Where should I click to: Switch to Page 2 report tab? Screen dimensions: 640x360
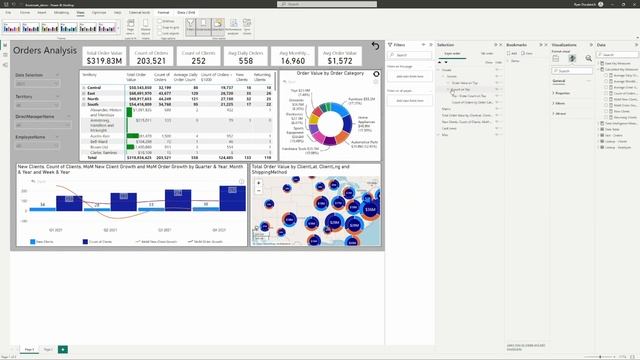pos(48,349)
